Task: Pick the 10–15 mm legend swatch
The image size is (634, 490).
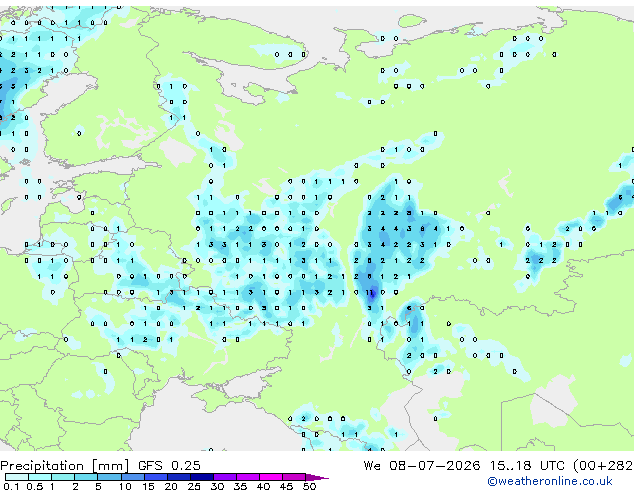Action: click(132, 477)
